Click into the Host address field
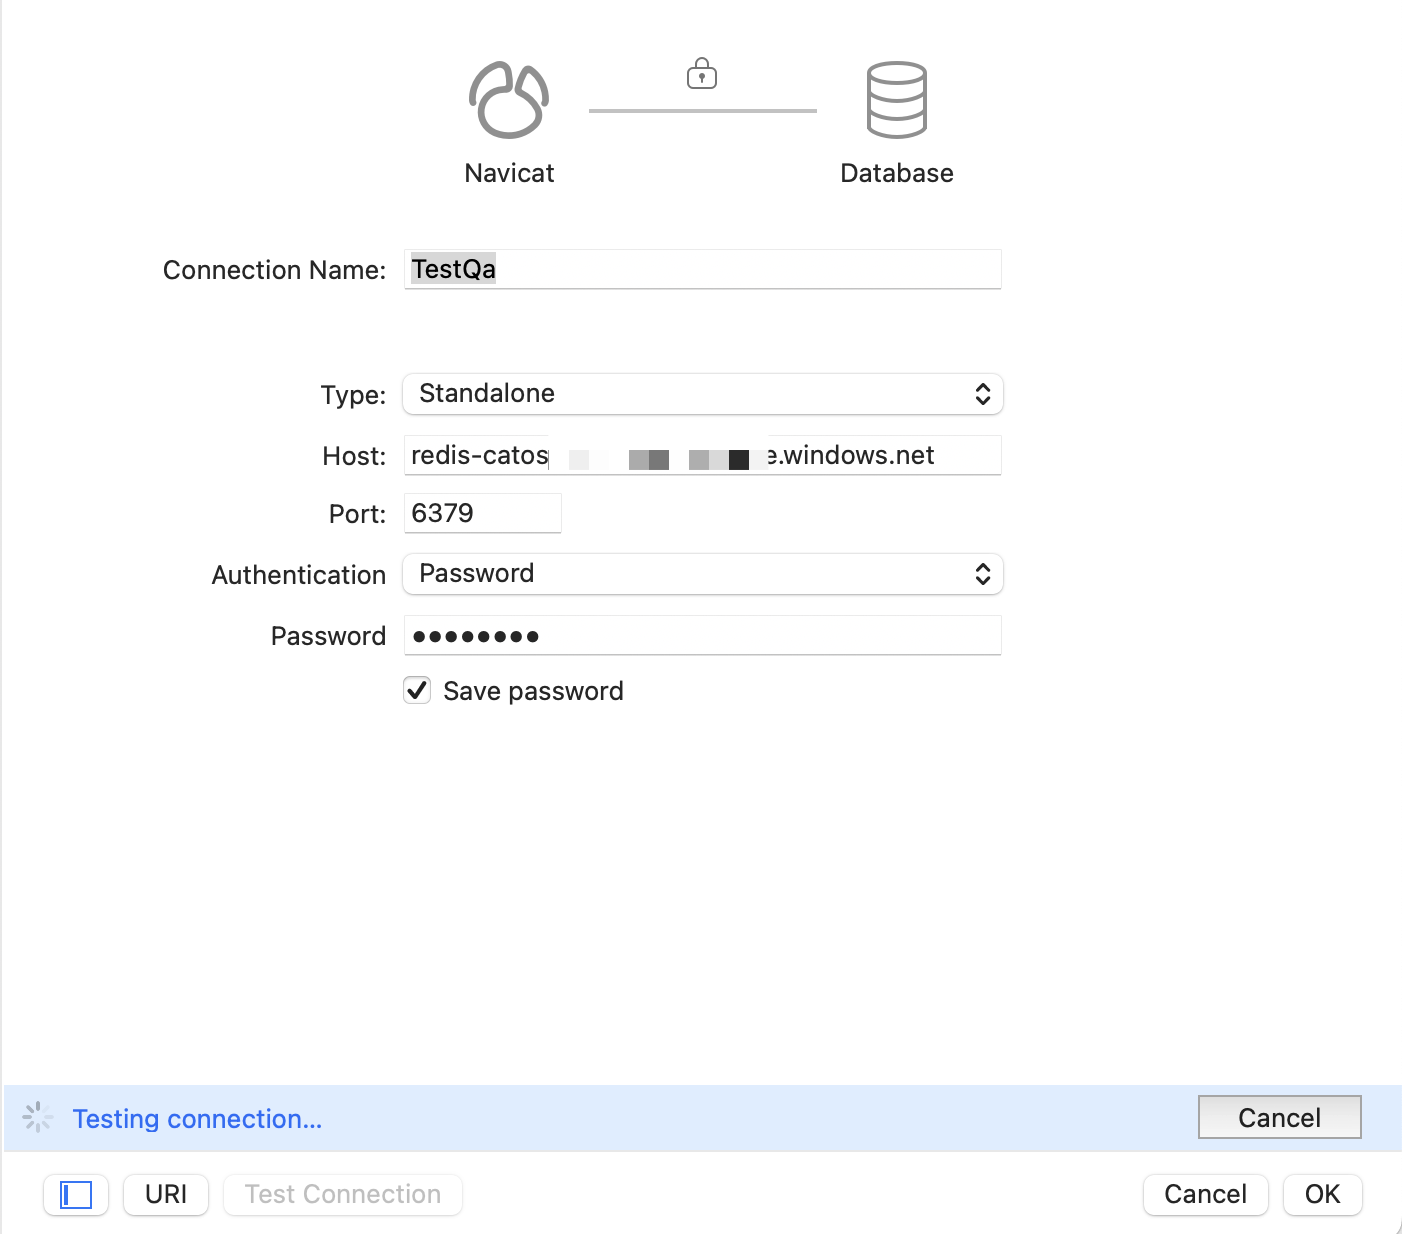This screenshot has width=1402, height=1234. 702,455
